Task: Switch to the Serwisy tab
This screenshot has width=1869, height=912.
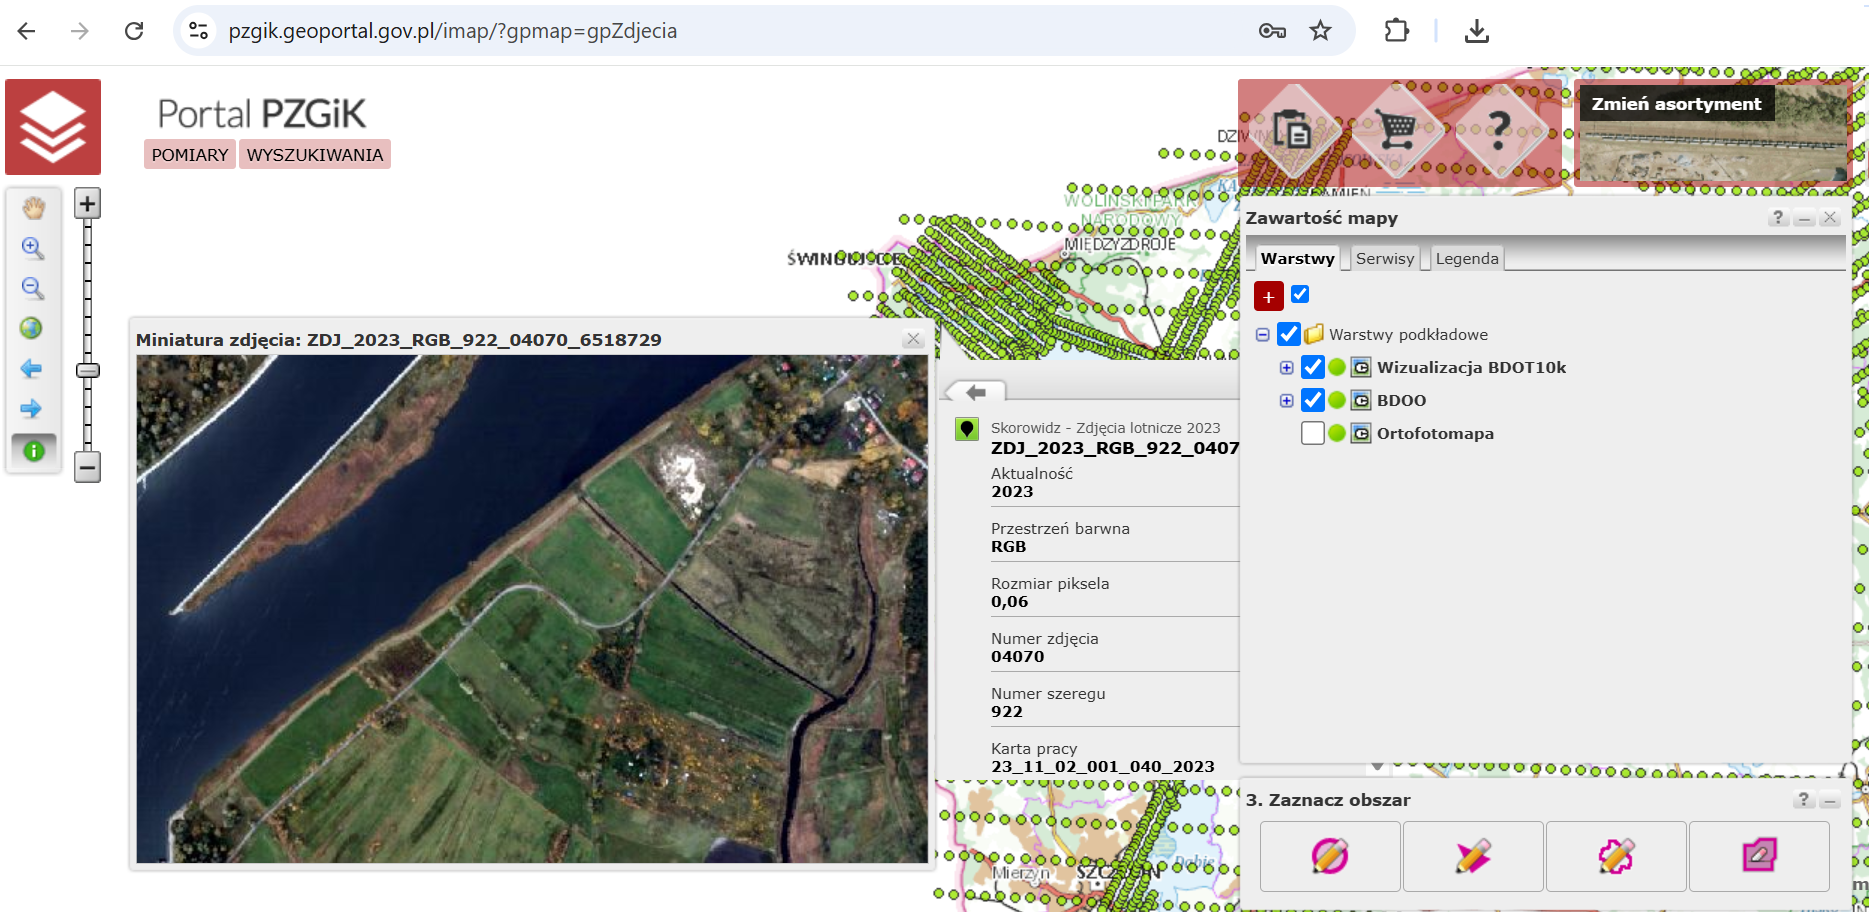Action: (1385, 259)
